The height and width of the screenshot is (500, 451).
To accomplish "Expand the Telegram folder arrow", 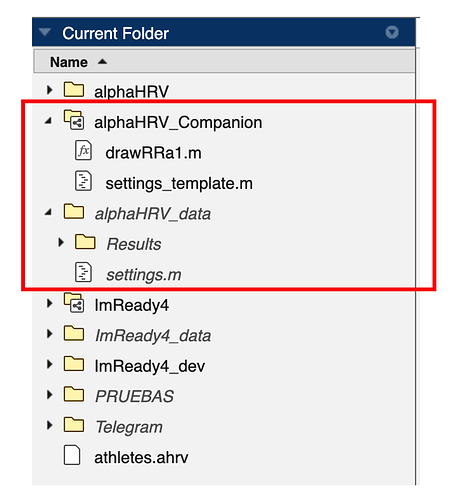I will pyautogui.click(x=50, y=425).
